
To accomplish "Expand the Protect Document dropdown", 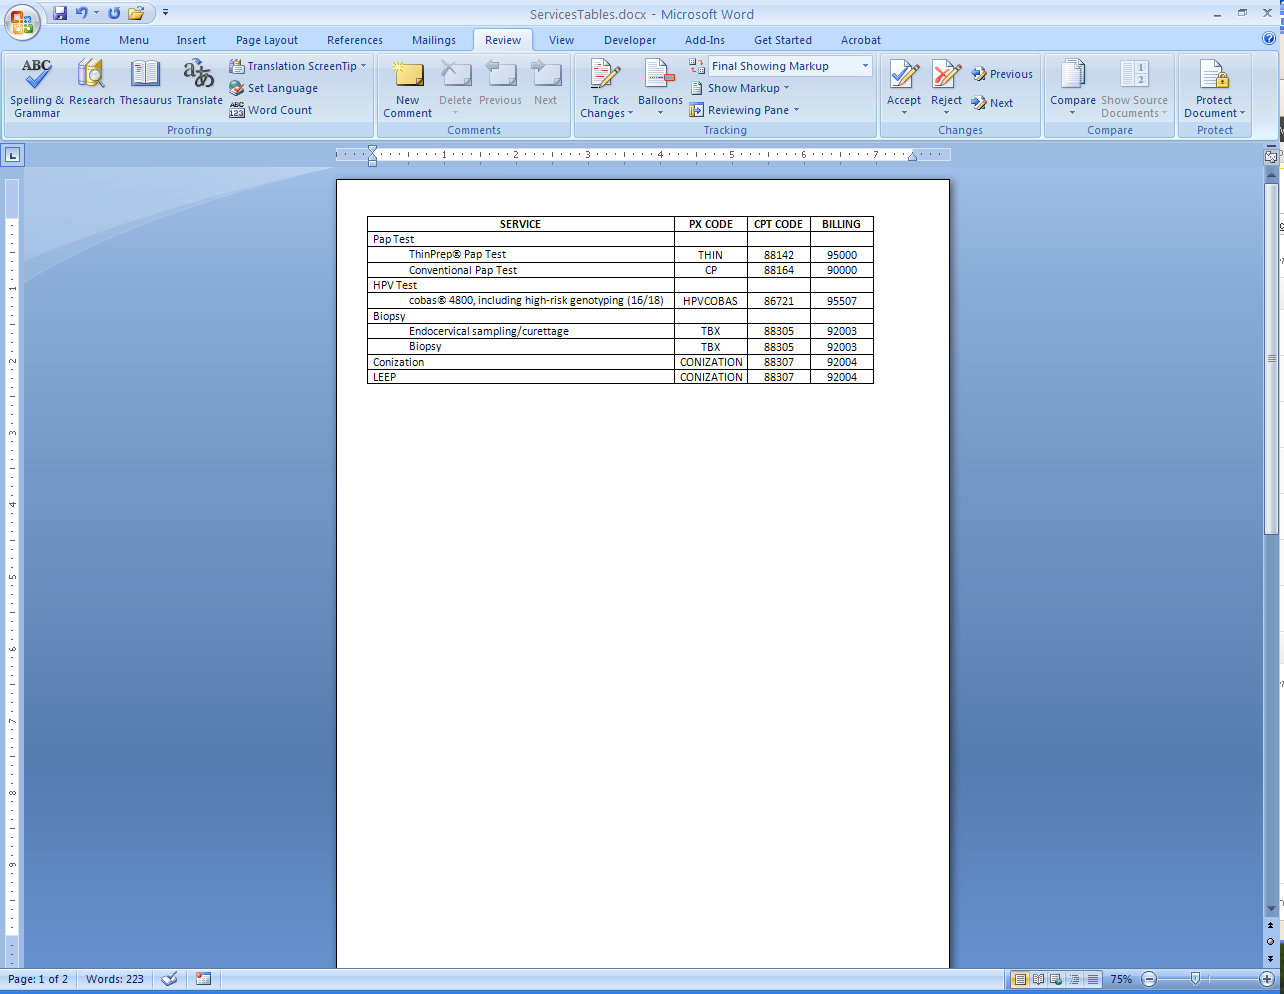I will [x=1214, y=106].
